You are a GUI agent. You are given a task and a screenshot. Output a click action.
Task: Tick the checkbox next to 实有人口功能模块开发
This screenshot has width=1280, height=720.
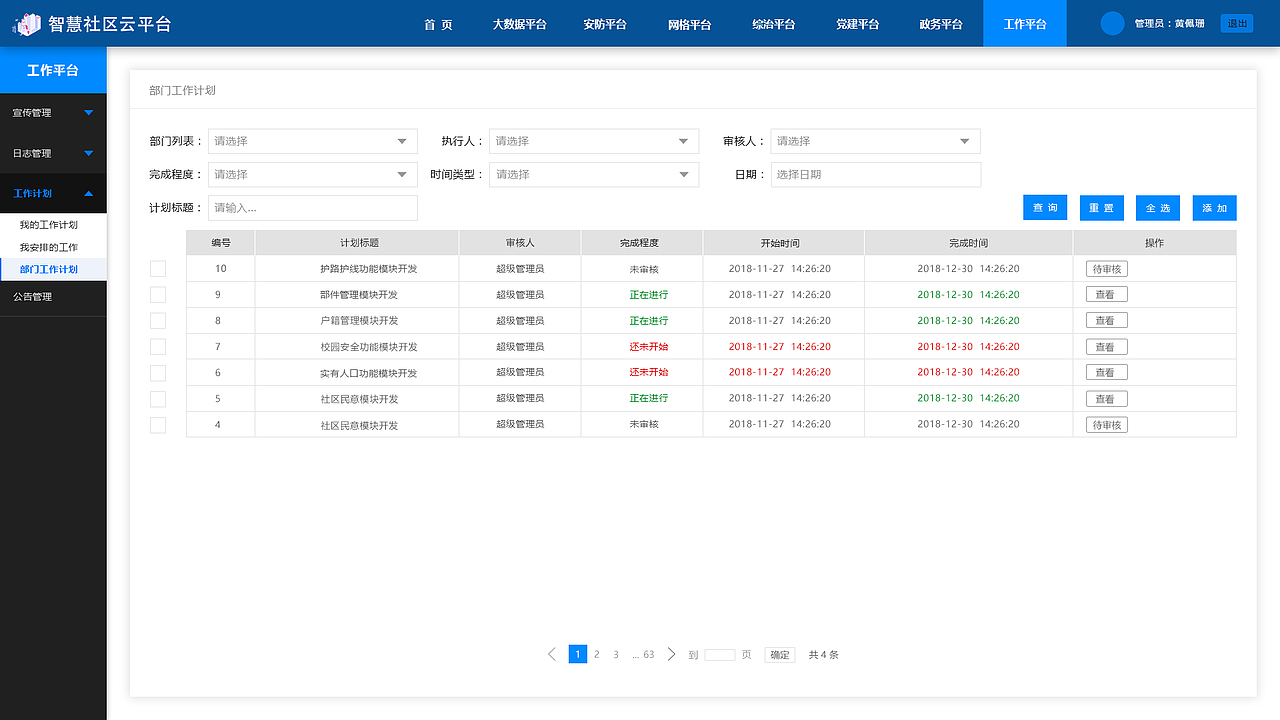157,371
